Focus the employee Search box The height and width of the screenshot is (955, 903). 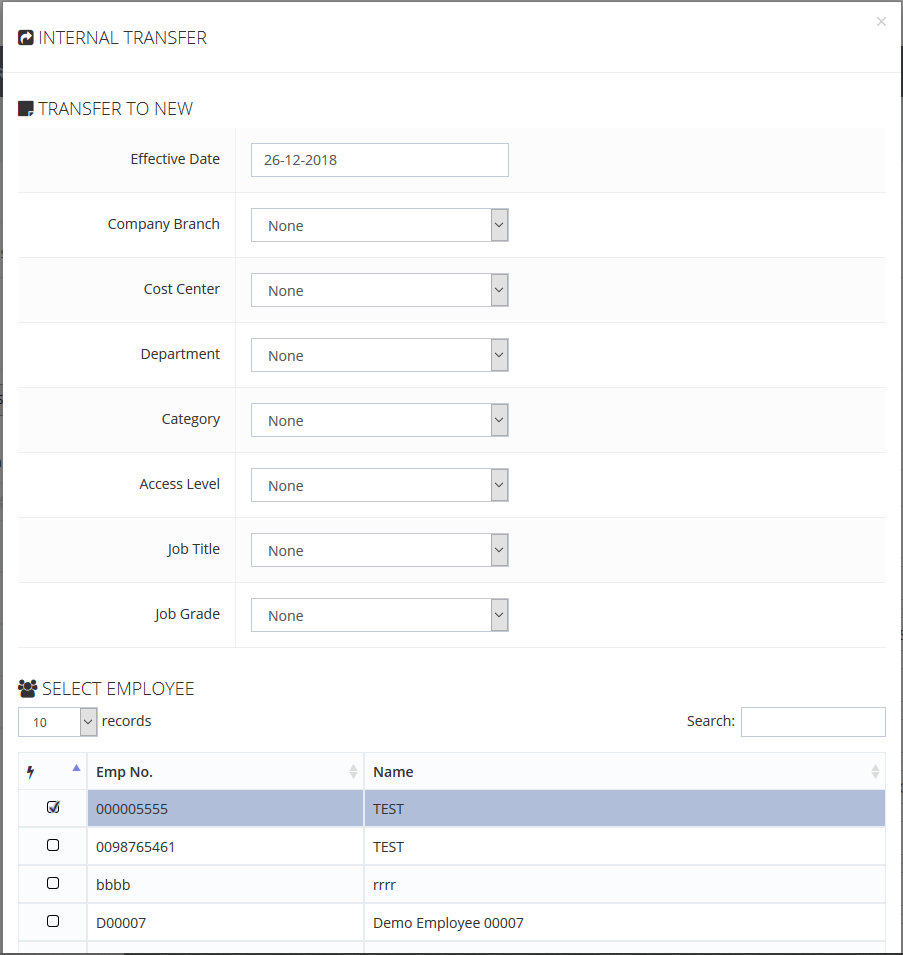click(x=813, y=721)
